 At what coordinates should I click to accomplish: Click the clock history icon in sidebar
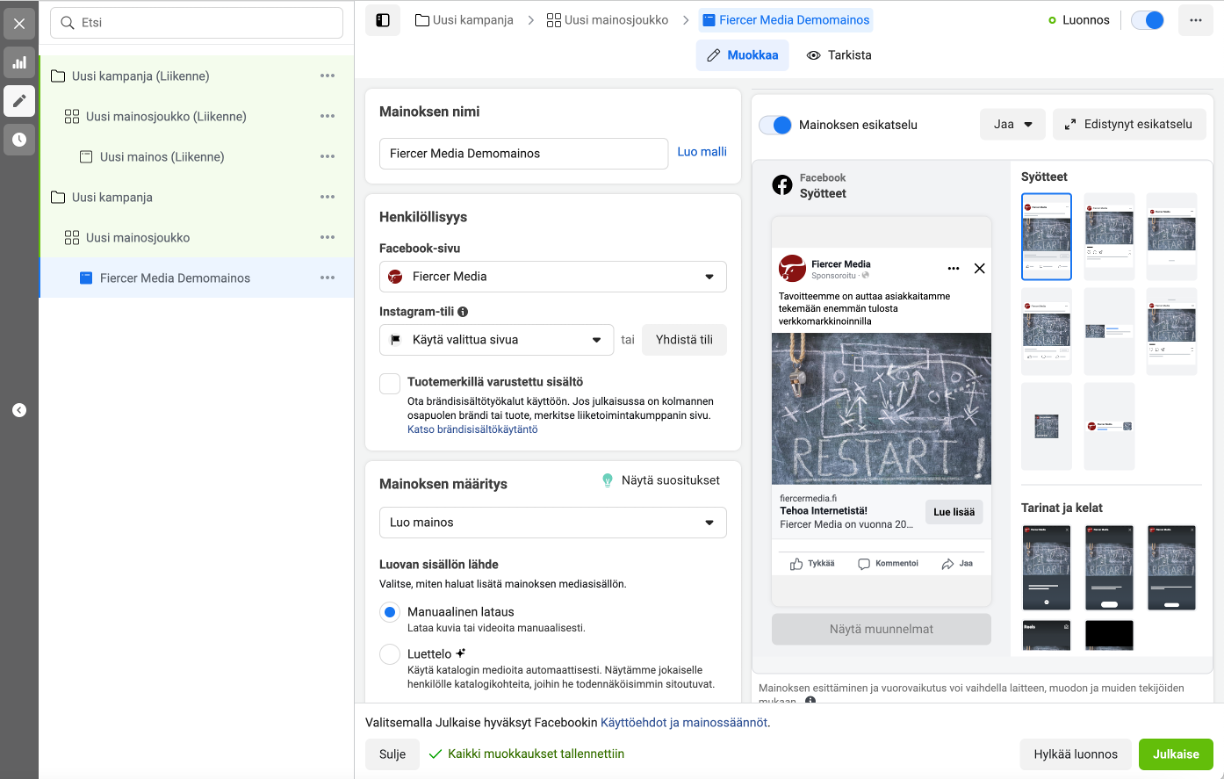click(19, 140)
